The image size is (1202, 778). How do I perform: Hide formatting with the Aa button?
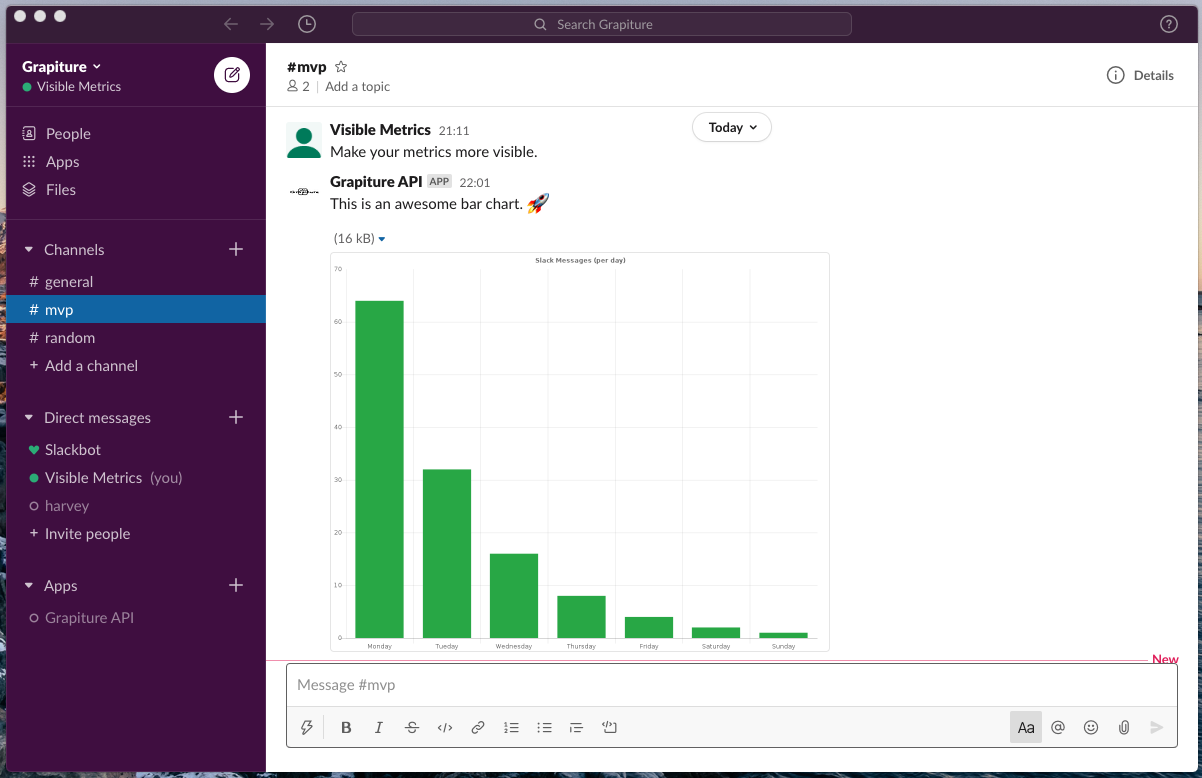[x=1026, y=727]
